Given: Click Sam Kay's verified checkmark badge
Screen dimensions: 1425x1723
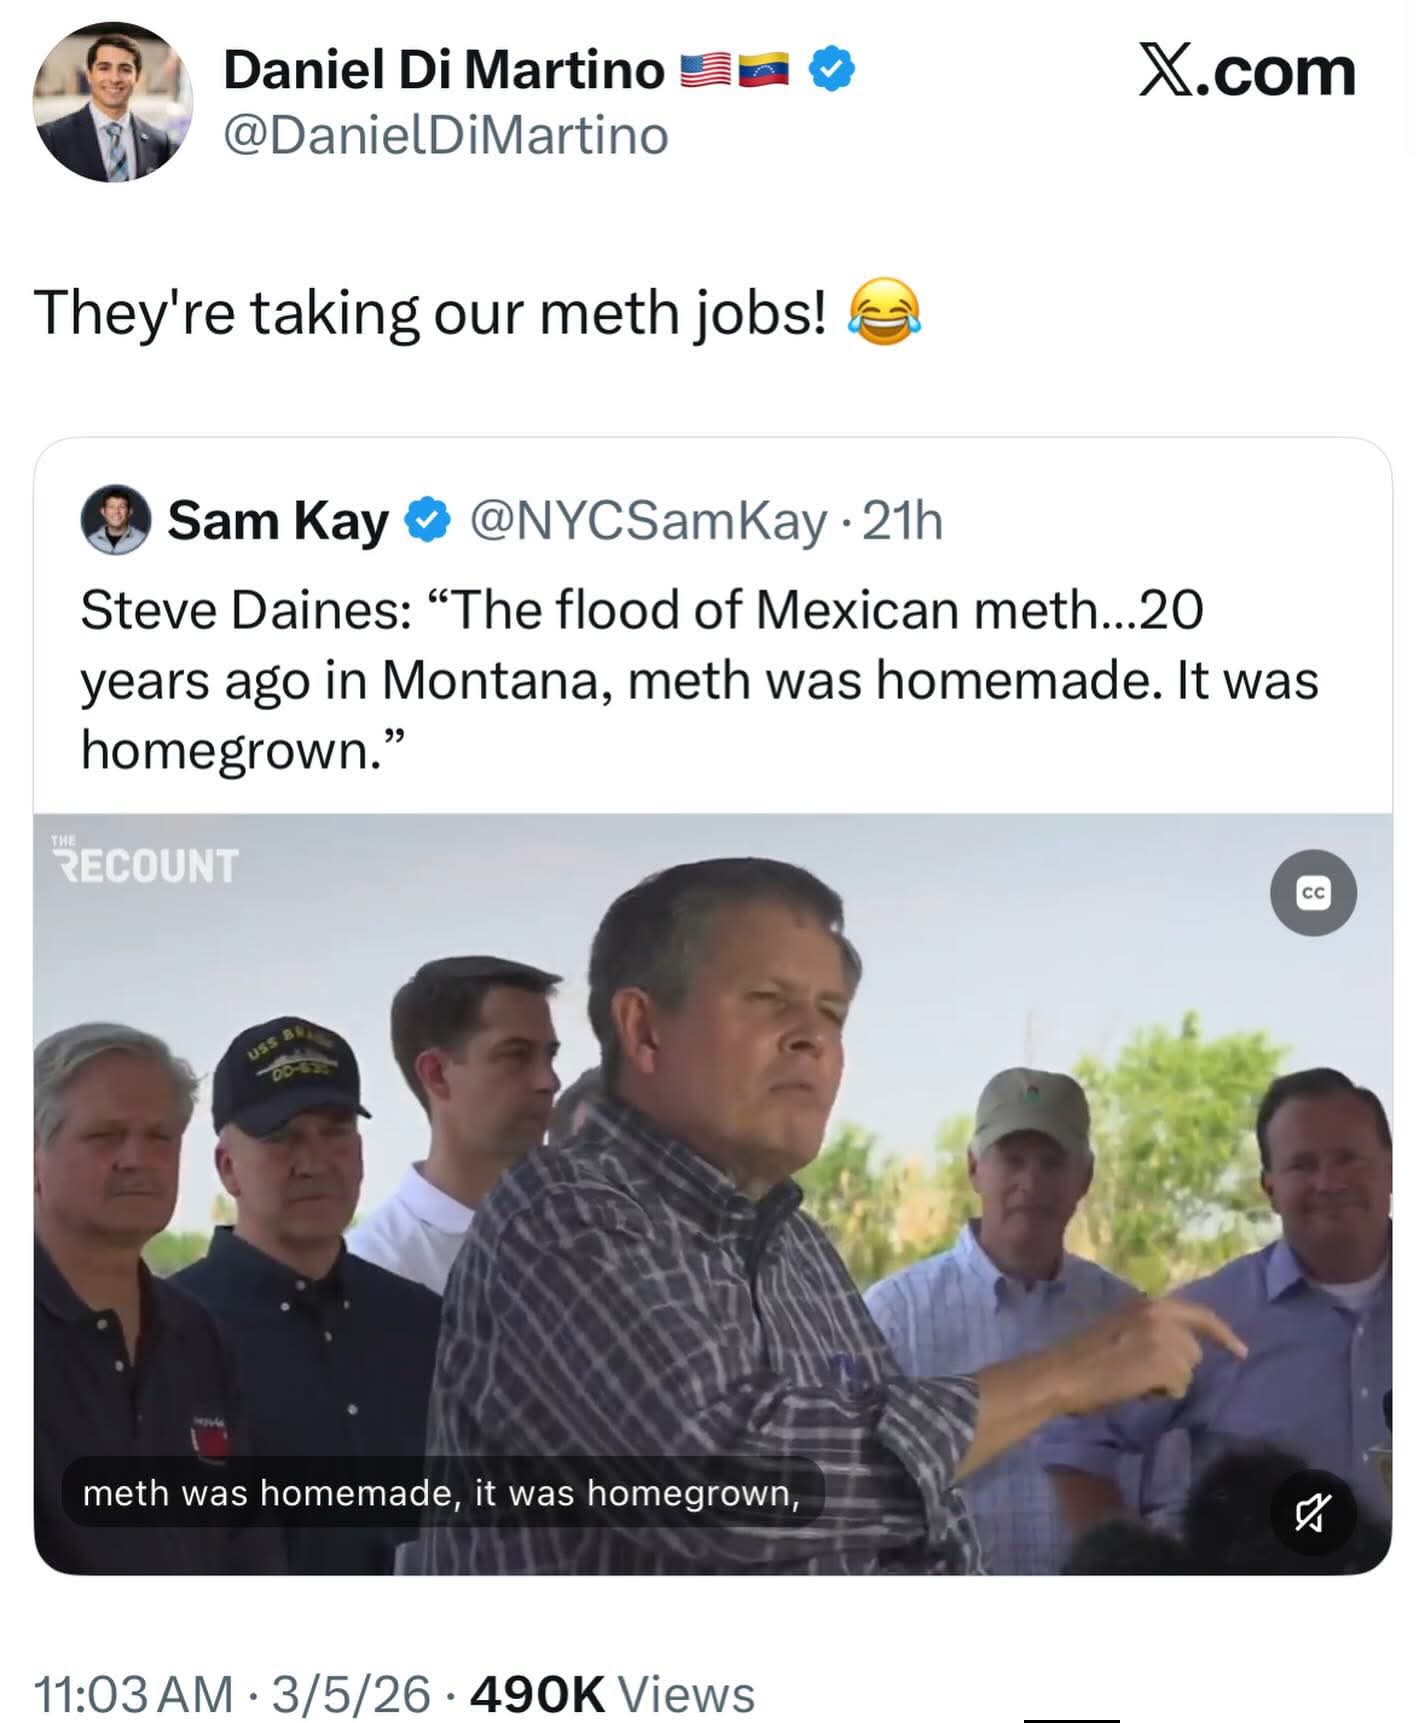Looking at the screenshot, I should click(427, 521).
